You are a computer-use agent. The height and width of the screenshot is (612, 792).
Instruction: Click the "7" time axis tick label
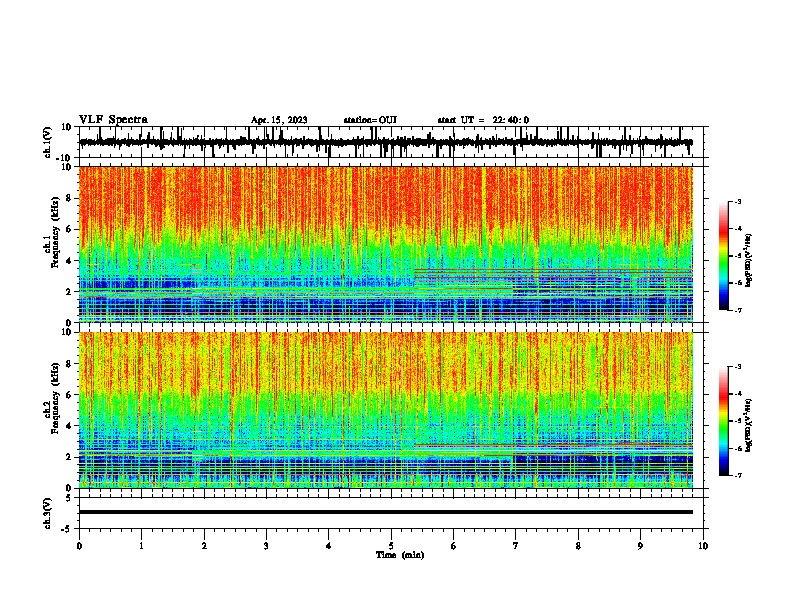(x=516, y=546)
